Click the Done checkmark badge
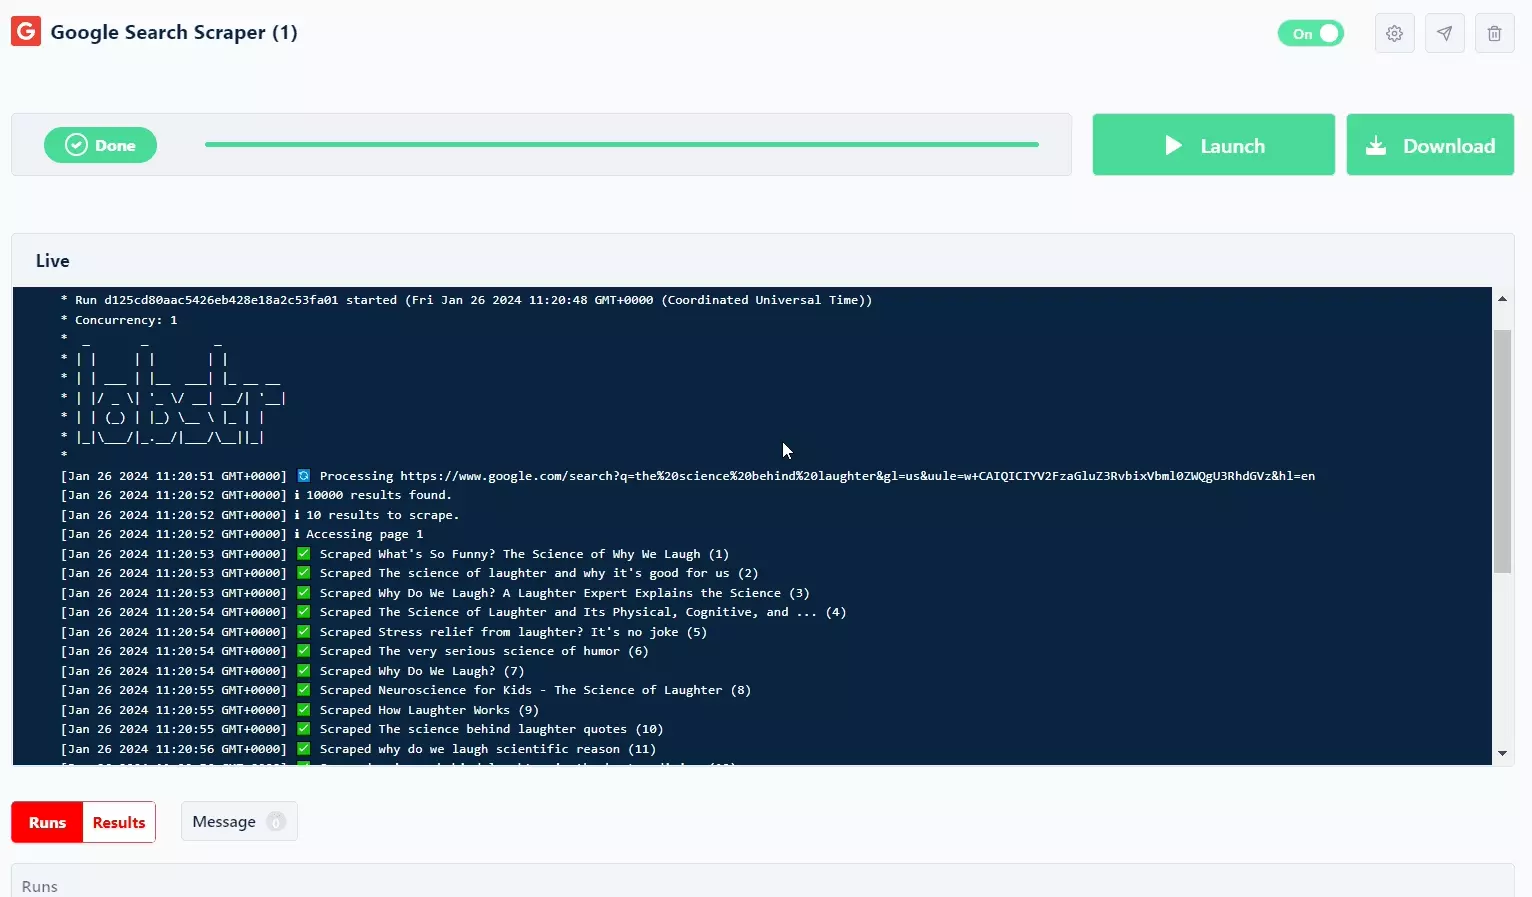Image resolution: width=1532 pixels, height=897 pixels. 76,144
